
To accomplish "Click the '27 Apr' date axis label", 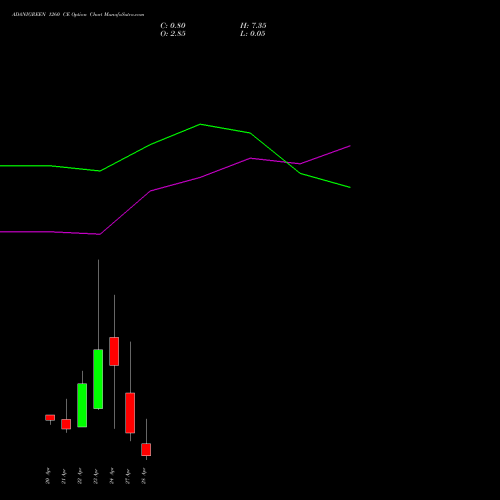I will click(128, 476).
